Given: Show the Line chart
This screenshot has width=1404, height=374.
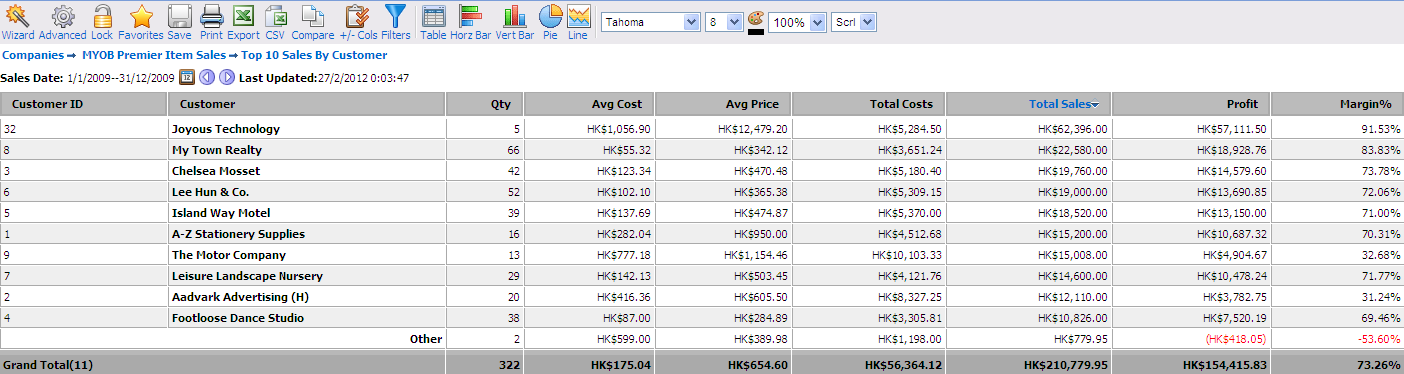Looking at the screenshot, I should [578, 21].
